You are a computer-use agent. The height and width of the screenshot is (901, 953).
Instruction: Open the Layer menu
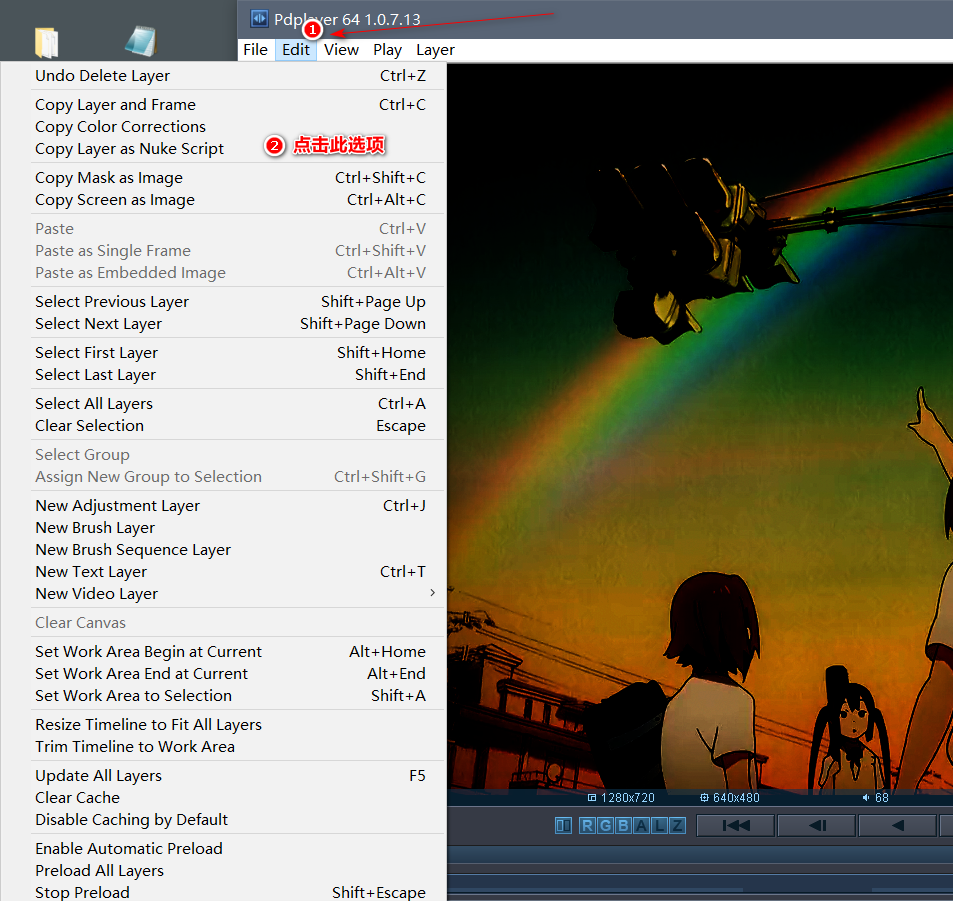point(435,49)
